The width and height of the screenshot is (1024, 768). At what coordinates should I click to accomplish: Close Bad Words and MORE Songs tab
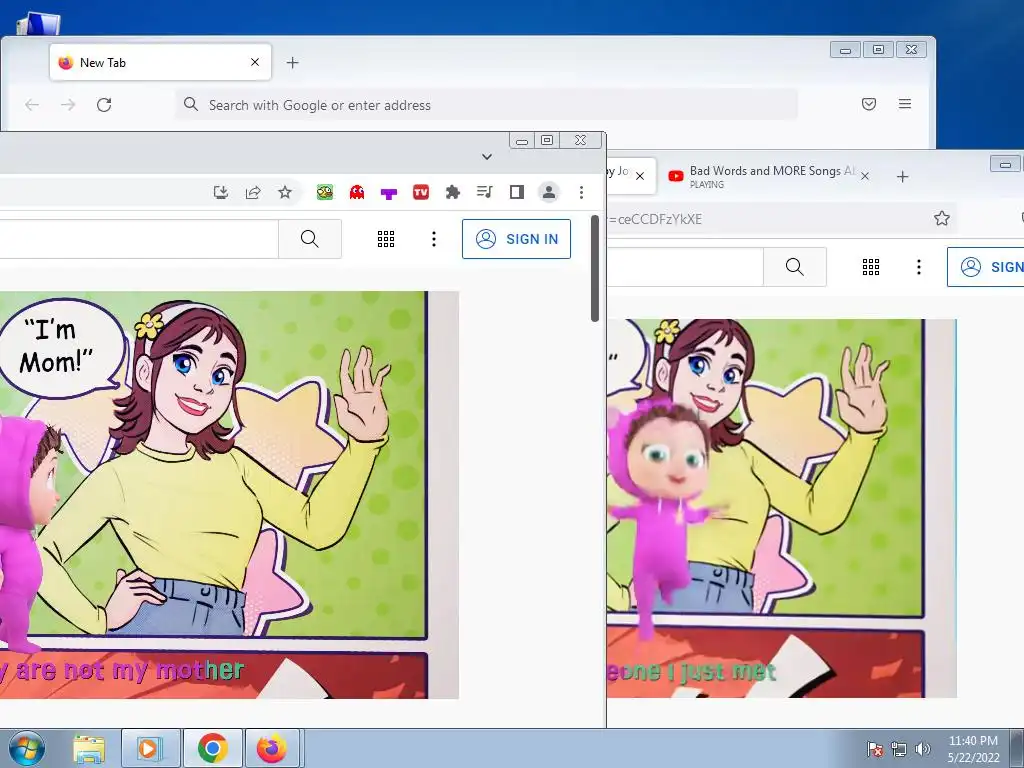pyautogui.click(x=865, y=176)
